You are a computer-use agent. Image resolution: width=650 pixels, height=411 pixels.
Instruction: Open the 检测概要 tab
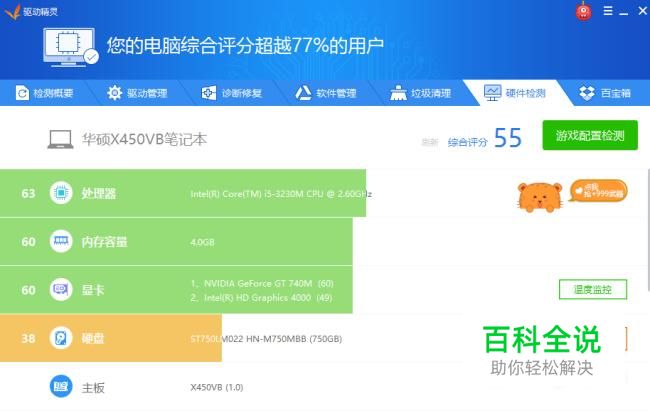[x=44, y=93]
